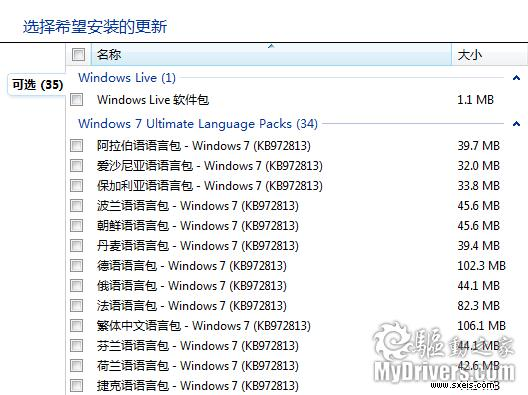Open the 可选 (35) updates tab
Viewport: 528px width, 395px height.
click(37, 85)
